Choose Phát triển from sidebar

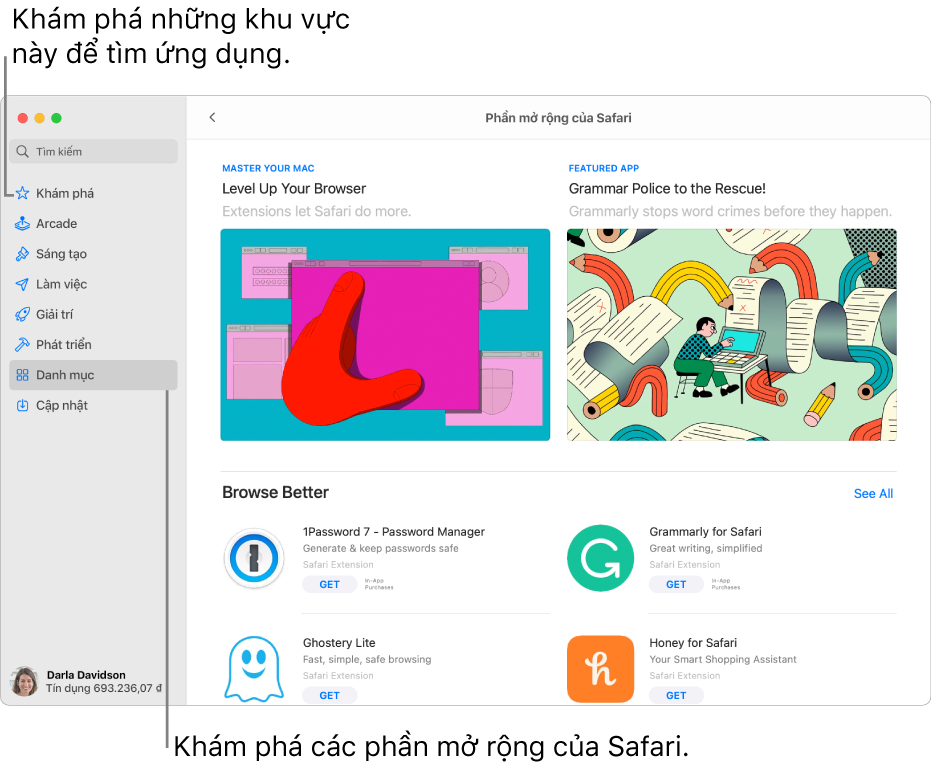[93, 344]
